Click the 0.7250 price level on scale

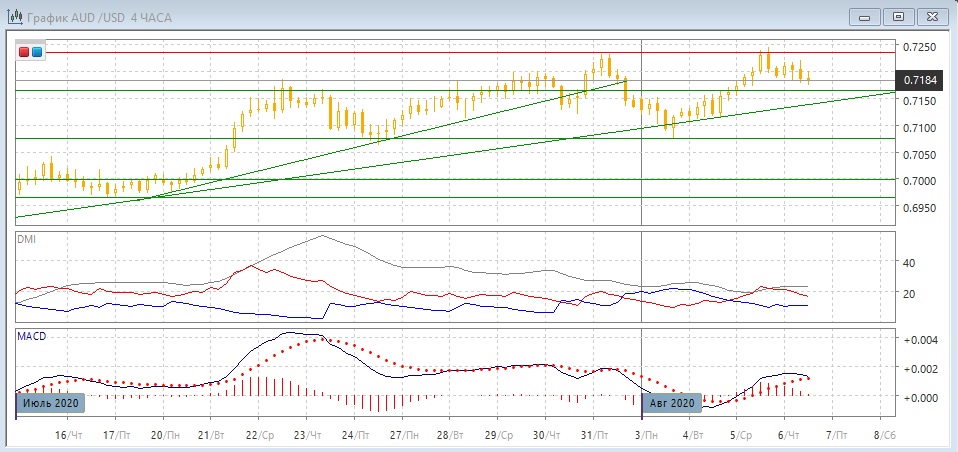(919, 47)
